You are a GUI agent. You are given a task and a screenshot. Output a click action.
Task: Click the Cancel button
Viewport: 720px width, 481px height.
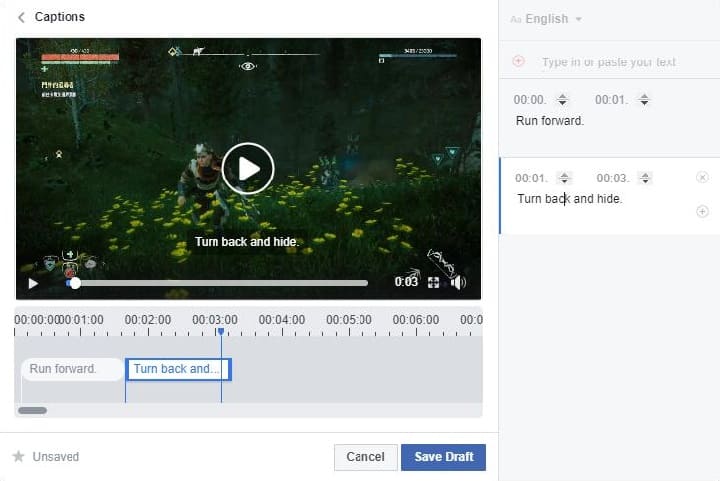[365, 457]
